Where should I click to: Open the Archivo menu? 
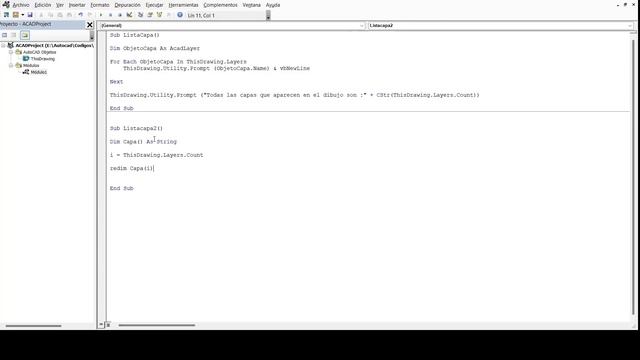(21, 5)
